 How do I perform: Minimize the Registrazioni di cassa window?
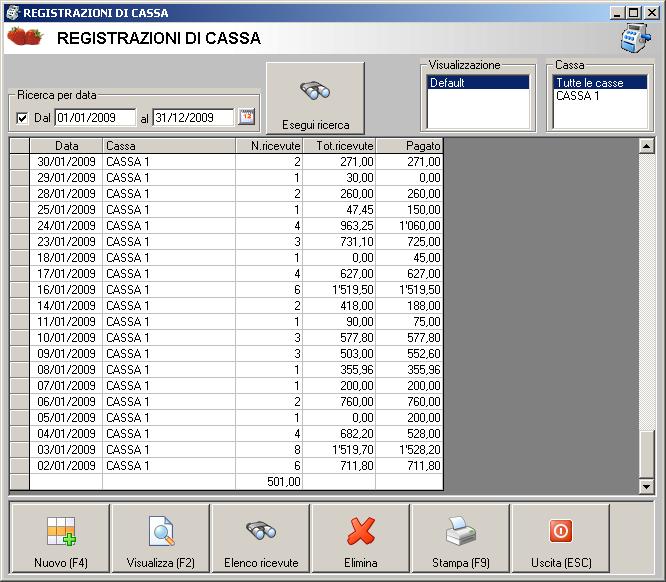618,13
